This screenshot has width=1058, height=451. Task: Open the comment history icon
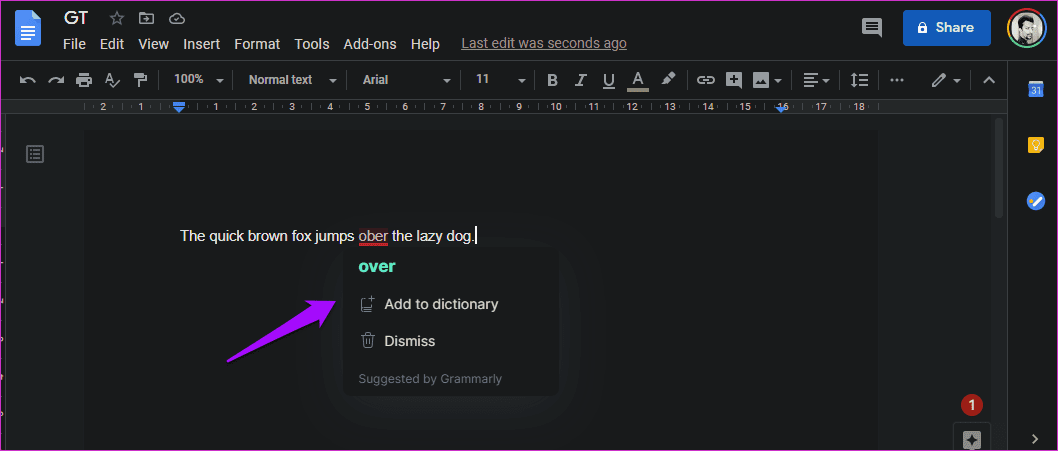872,28
